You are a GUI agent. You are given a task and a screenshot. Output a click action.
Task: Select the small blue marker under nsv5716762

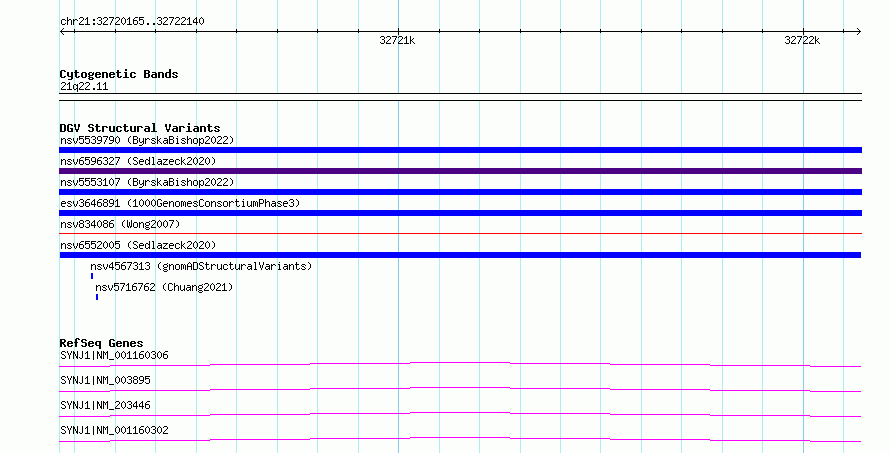point(97,297)
